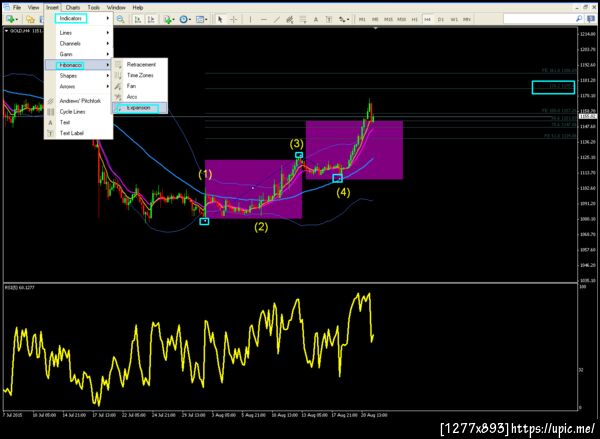
Task: Open the Arrows toolbar dropdown
Action: click(x=343, y=19)
